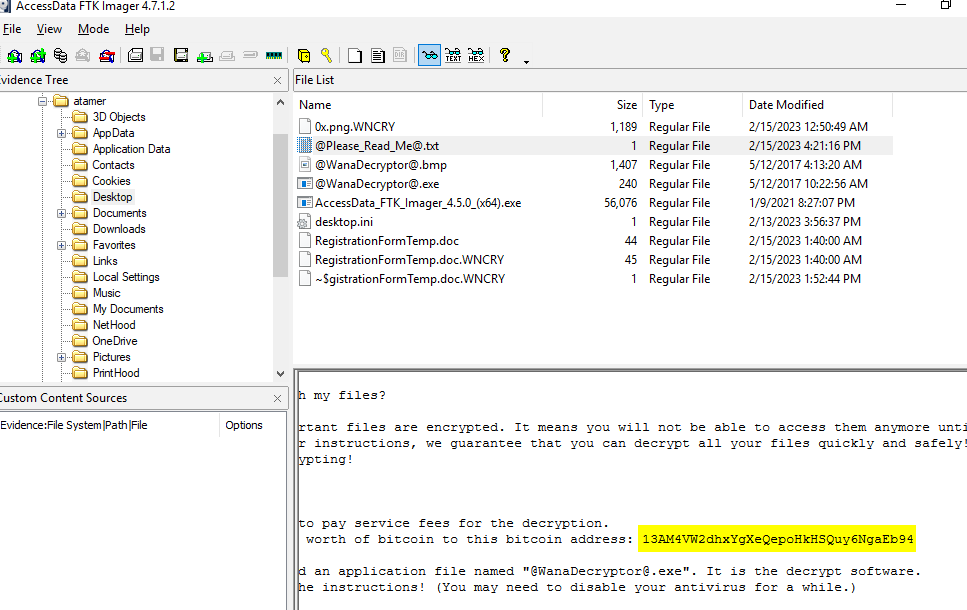Open the Mode menu
Image resolution: width=967 pixels, height=610 pixels.
pos(94,29)
